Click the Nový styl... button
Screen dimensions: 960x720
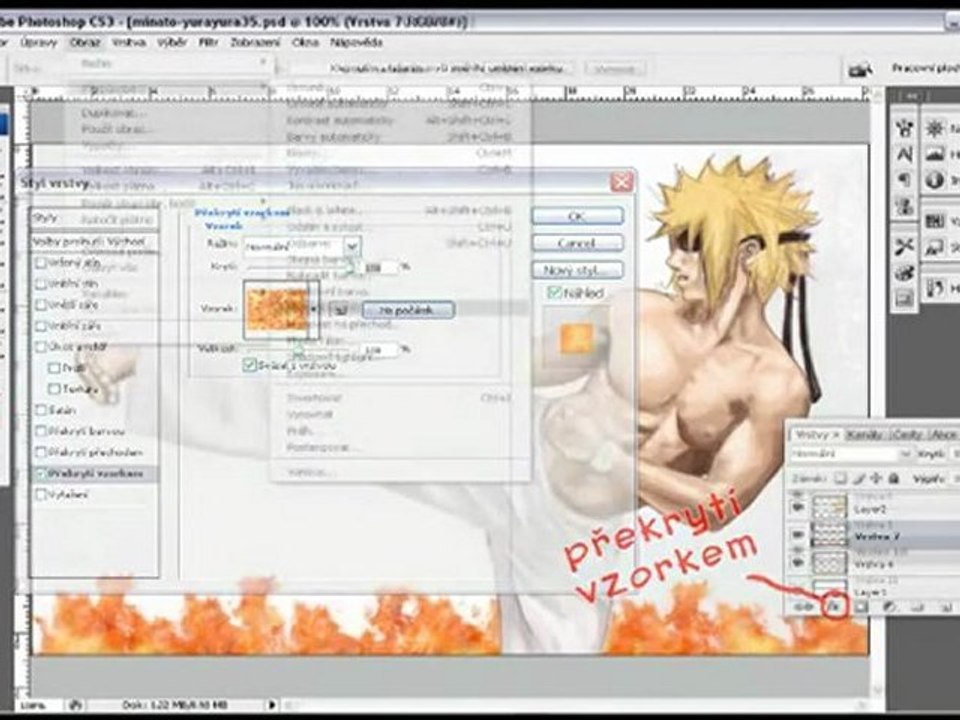577,270
